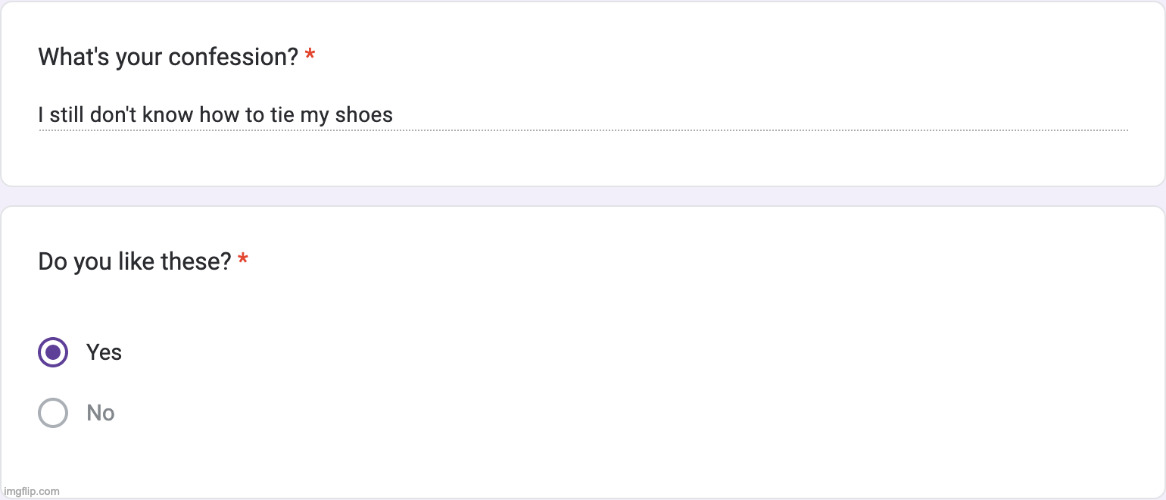Click the red asterisk after "Do you like these?"
The image size is (1166, 500).
[243, 262]
